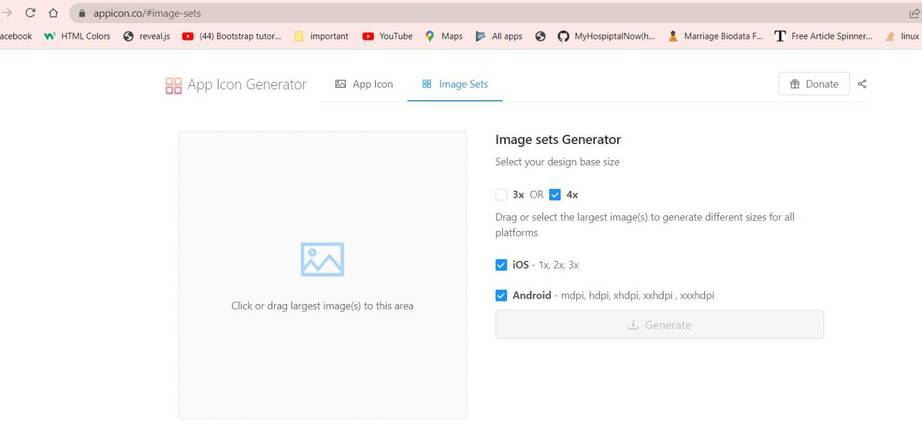922x436 pixels.
Task: Uncheck the 4x base size checkbox
Action: [555, 195]
